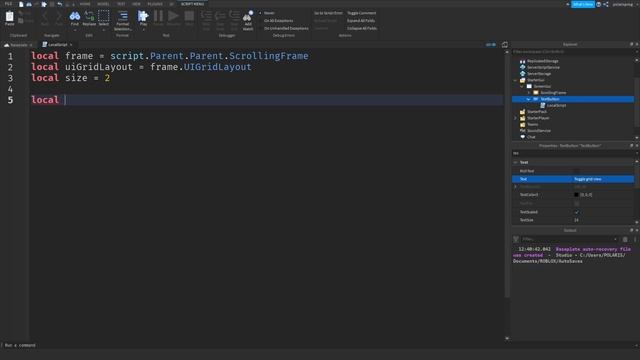Collapse the ScreenGui tree node
The width and height of the screenshot is (640, 360).
pyautogui.click(x=522, y=86)
